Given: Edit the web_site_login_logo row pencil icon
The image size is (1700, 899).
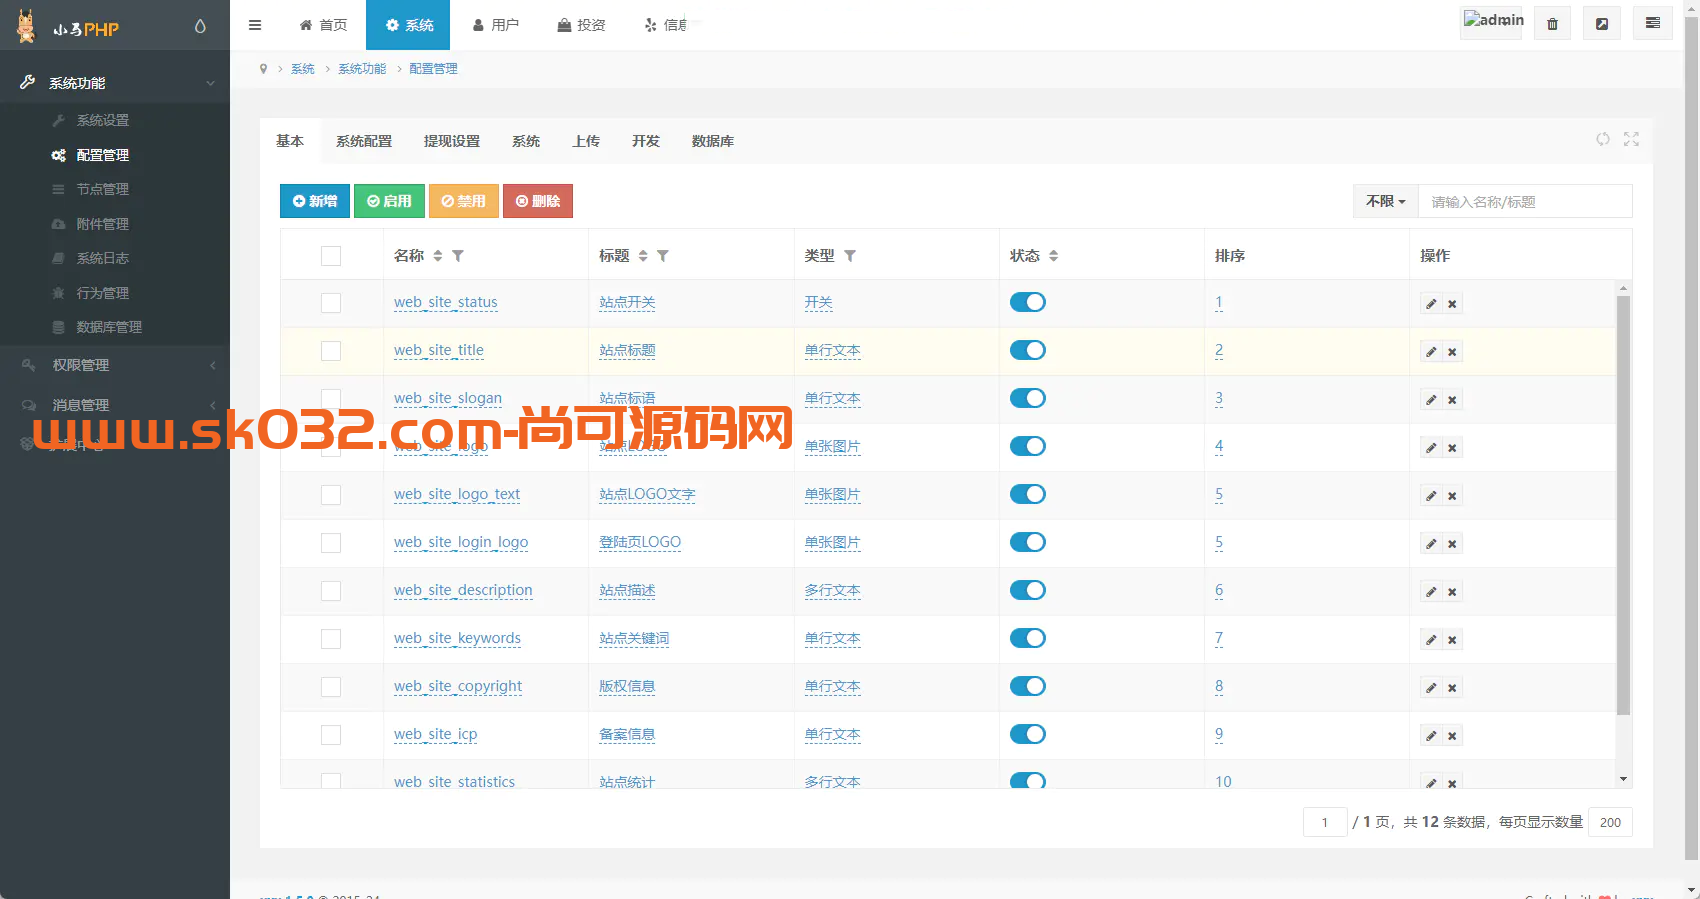Looking at the screenshot, I should point(1431,544).
